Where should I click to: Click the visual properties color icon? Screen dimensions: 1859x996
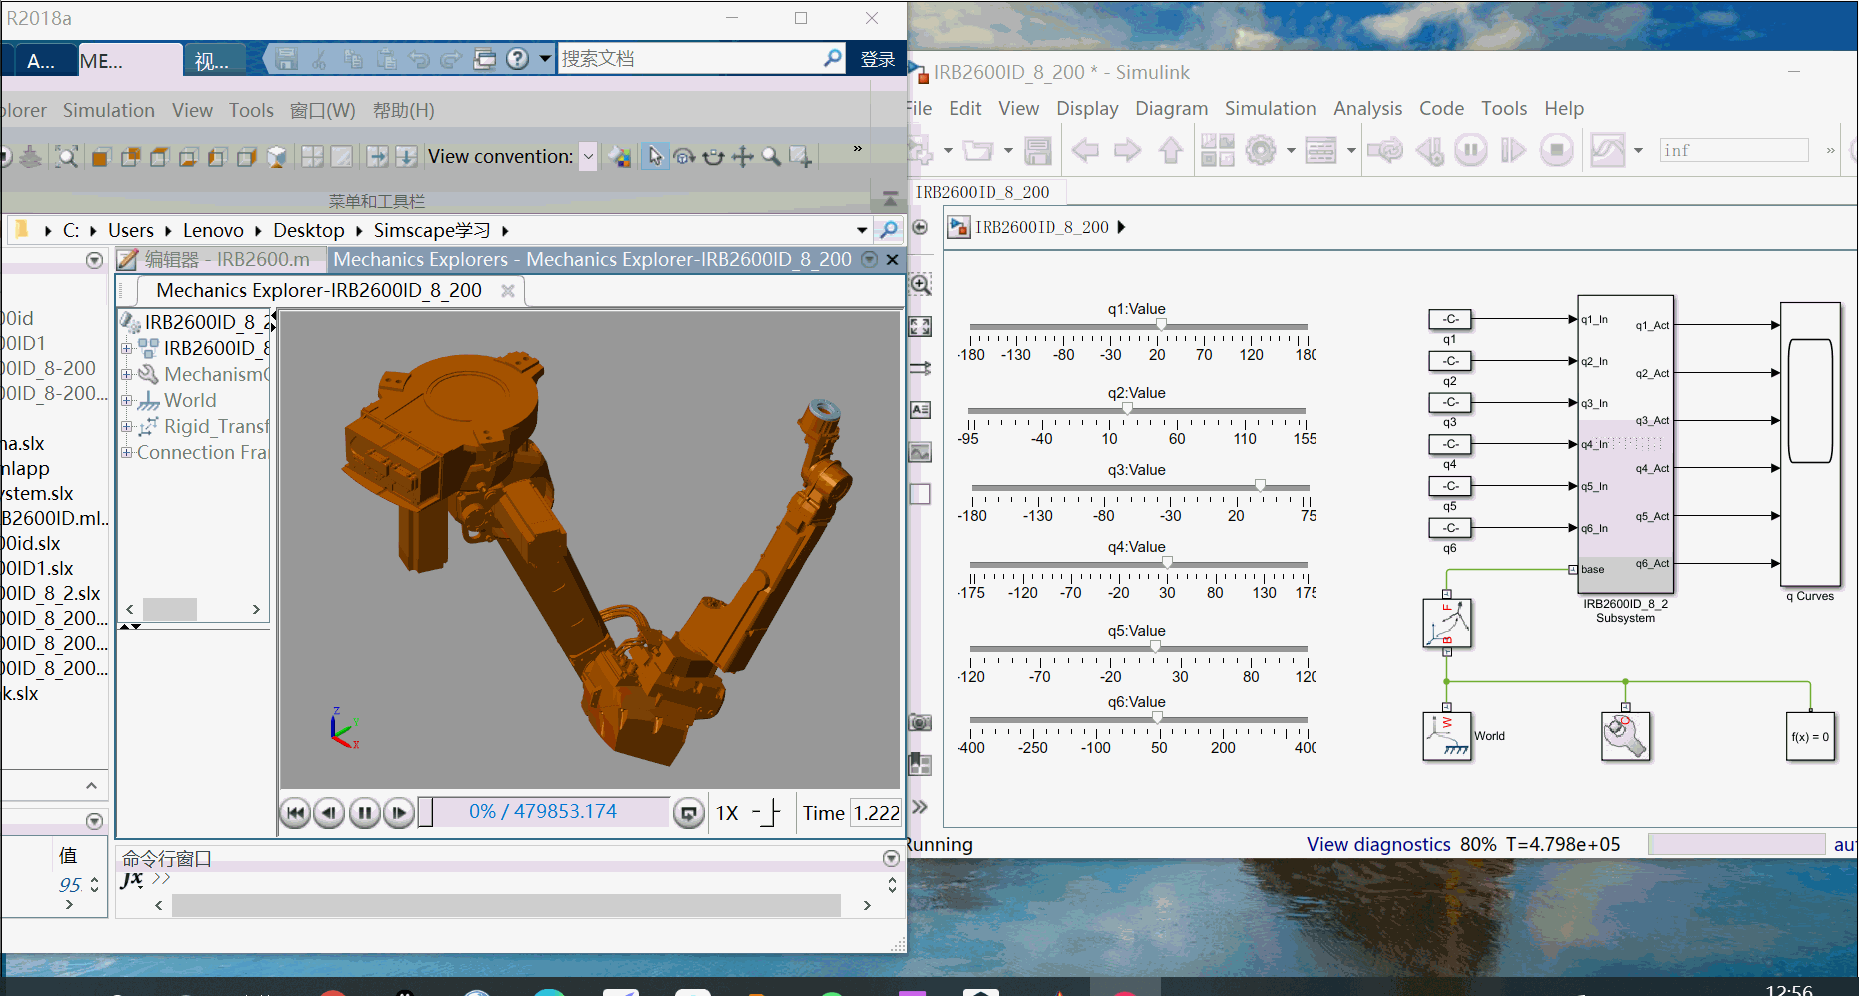tap(620, 157)
